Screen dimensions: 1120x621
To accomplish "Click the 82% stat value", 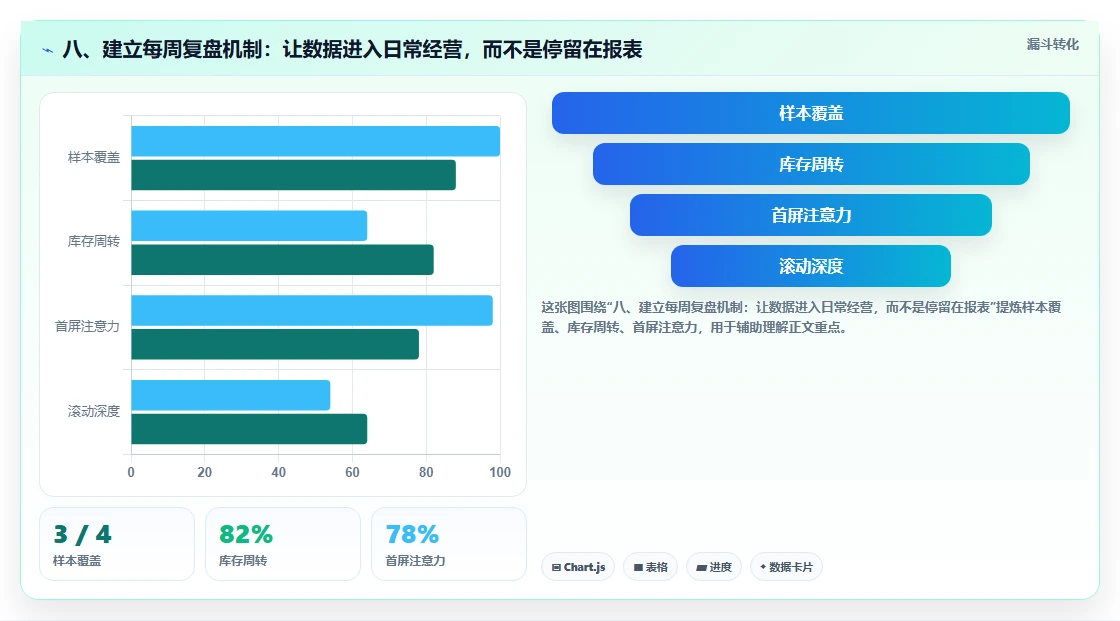I will pyautogui.click(x=246, y=535).
